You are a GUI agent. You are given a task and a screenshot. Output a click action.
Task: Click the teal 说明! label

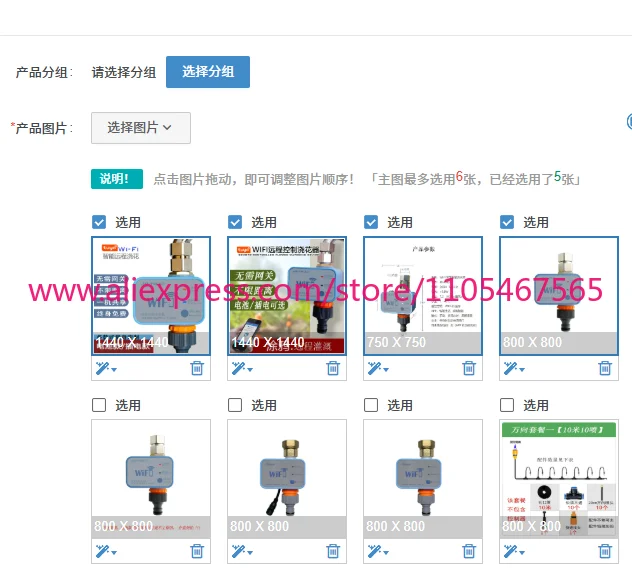coord(117,179)
